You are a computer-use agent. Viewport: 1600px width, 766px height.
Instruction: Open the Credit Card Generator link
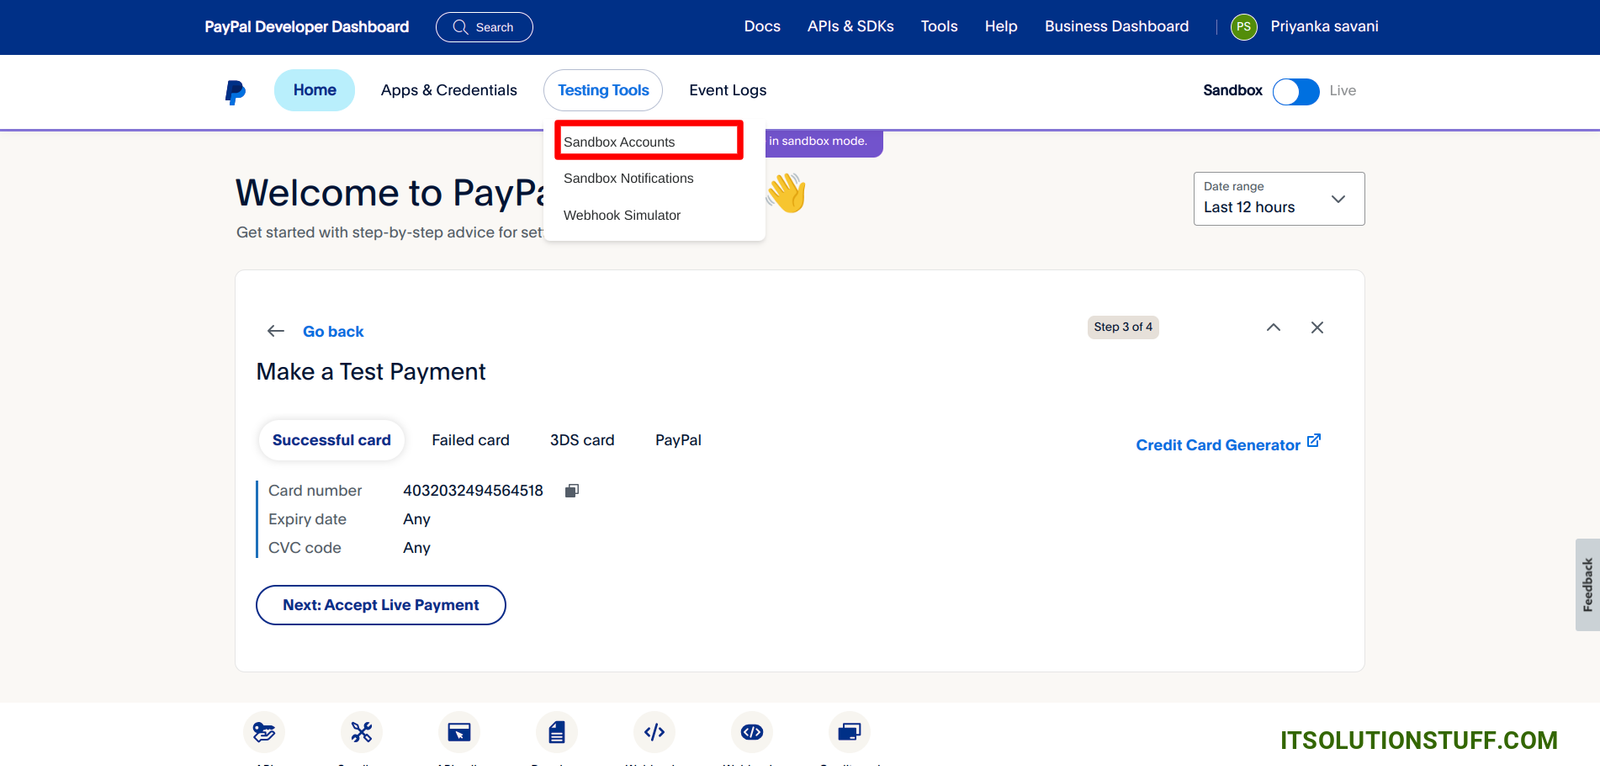(1227, 444)
